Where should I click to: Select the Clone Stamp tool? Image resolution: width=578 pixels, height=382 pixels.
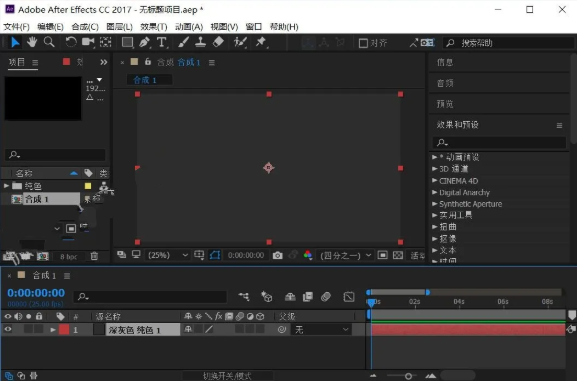click(x=200, y=42)
